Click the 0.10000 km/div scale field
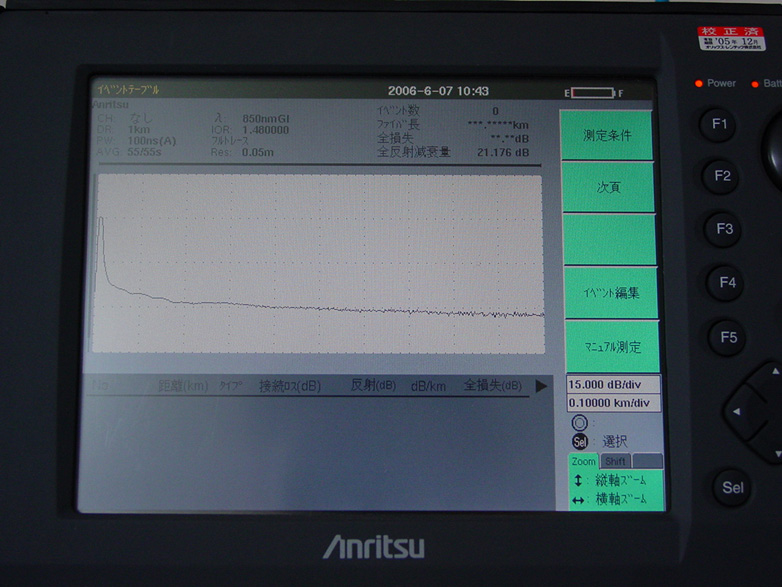Viewport: 782px width, 587px height. (x=614, y=403)
